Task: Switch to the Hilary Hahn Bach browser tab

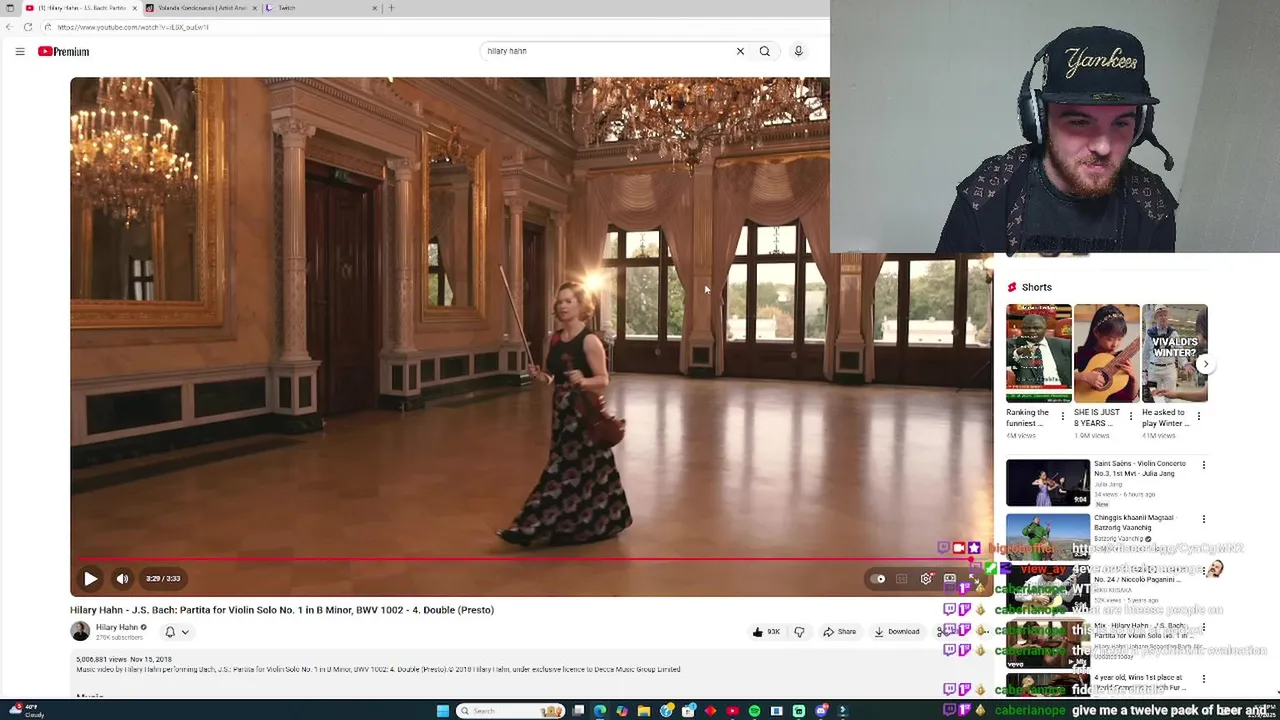Action: tap(80, 8)
